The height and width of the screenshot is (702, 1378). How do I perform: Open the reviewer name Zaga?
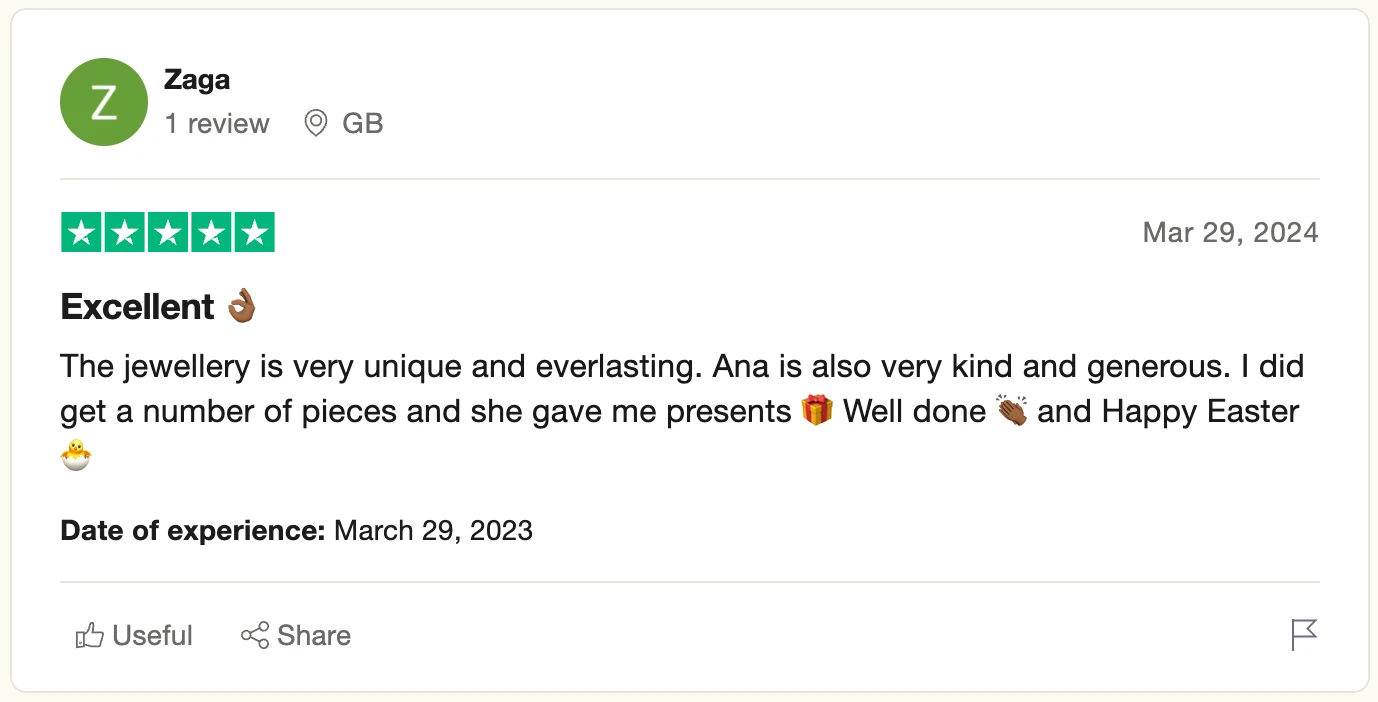point(197,80)
